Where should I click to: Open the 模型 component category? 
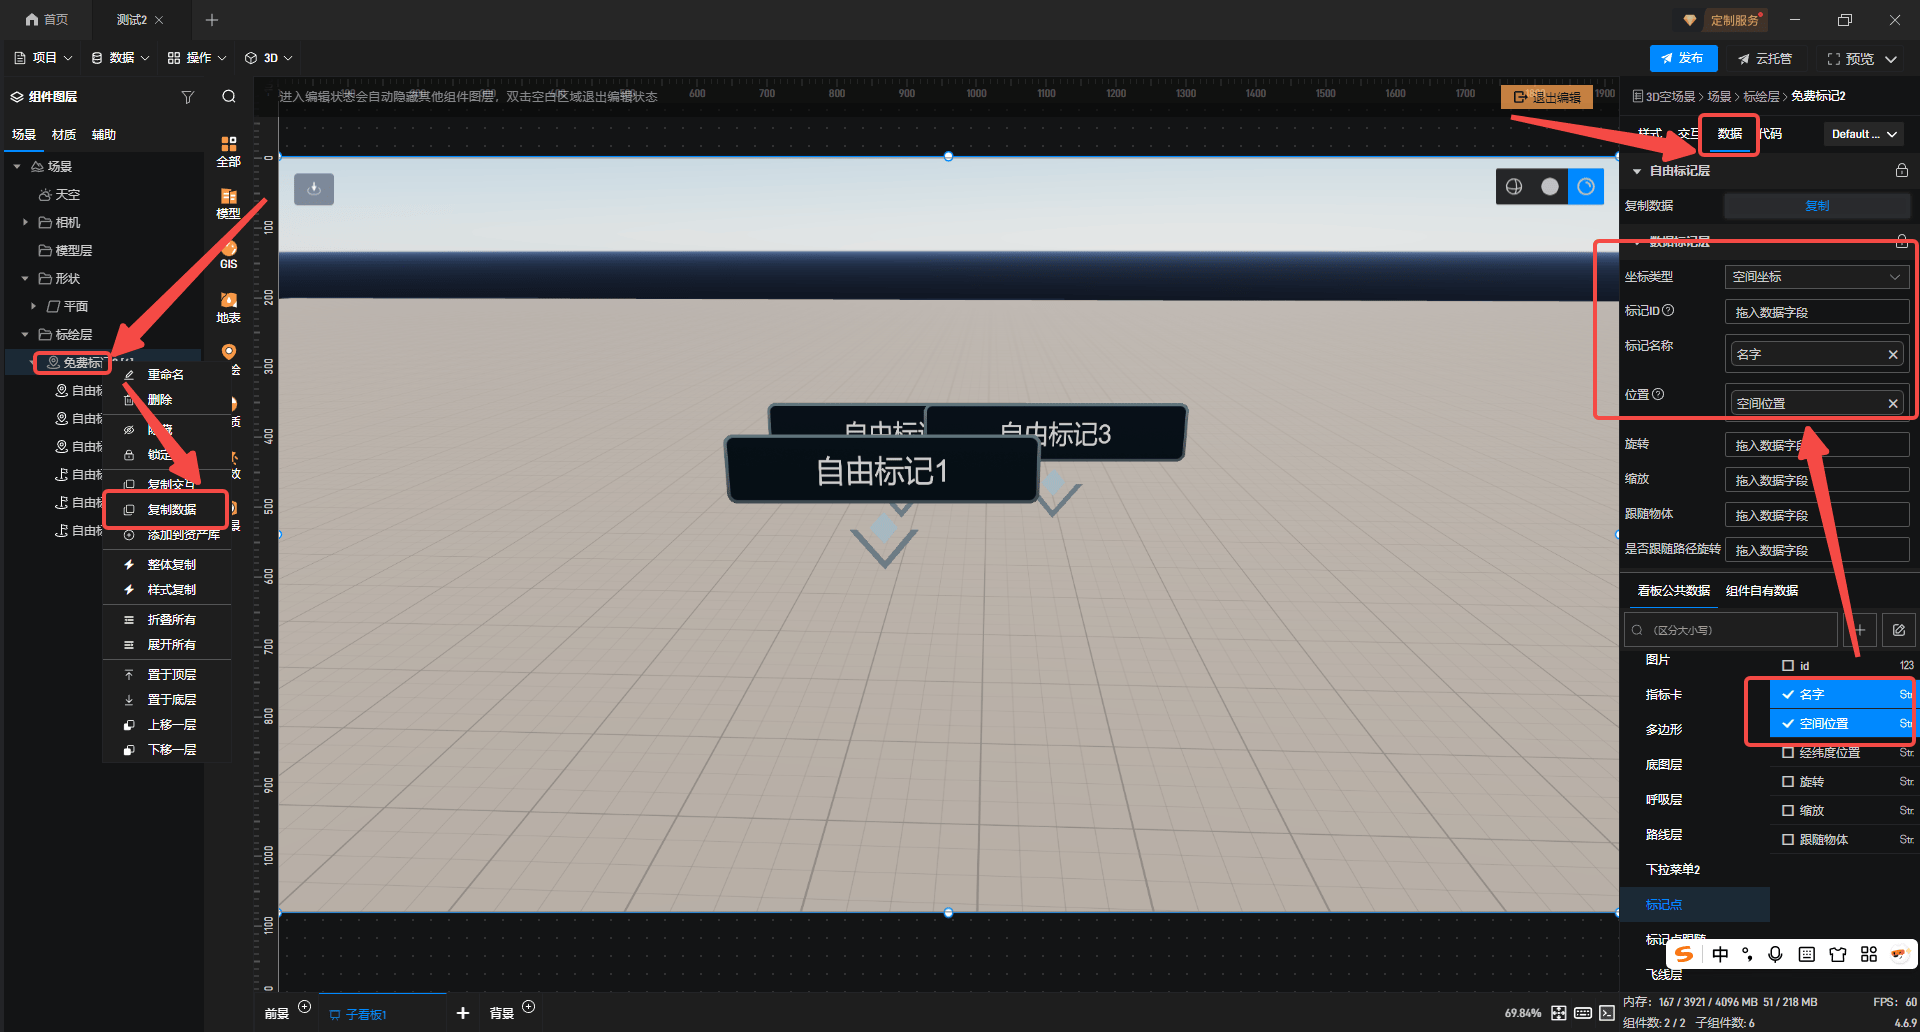tap(229, 203)
